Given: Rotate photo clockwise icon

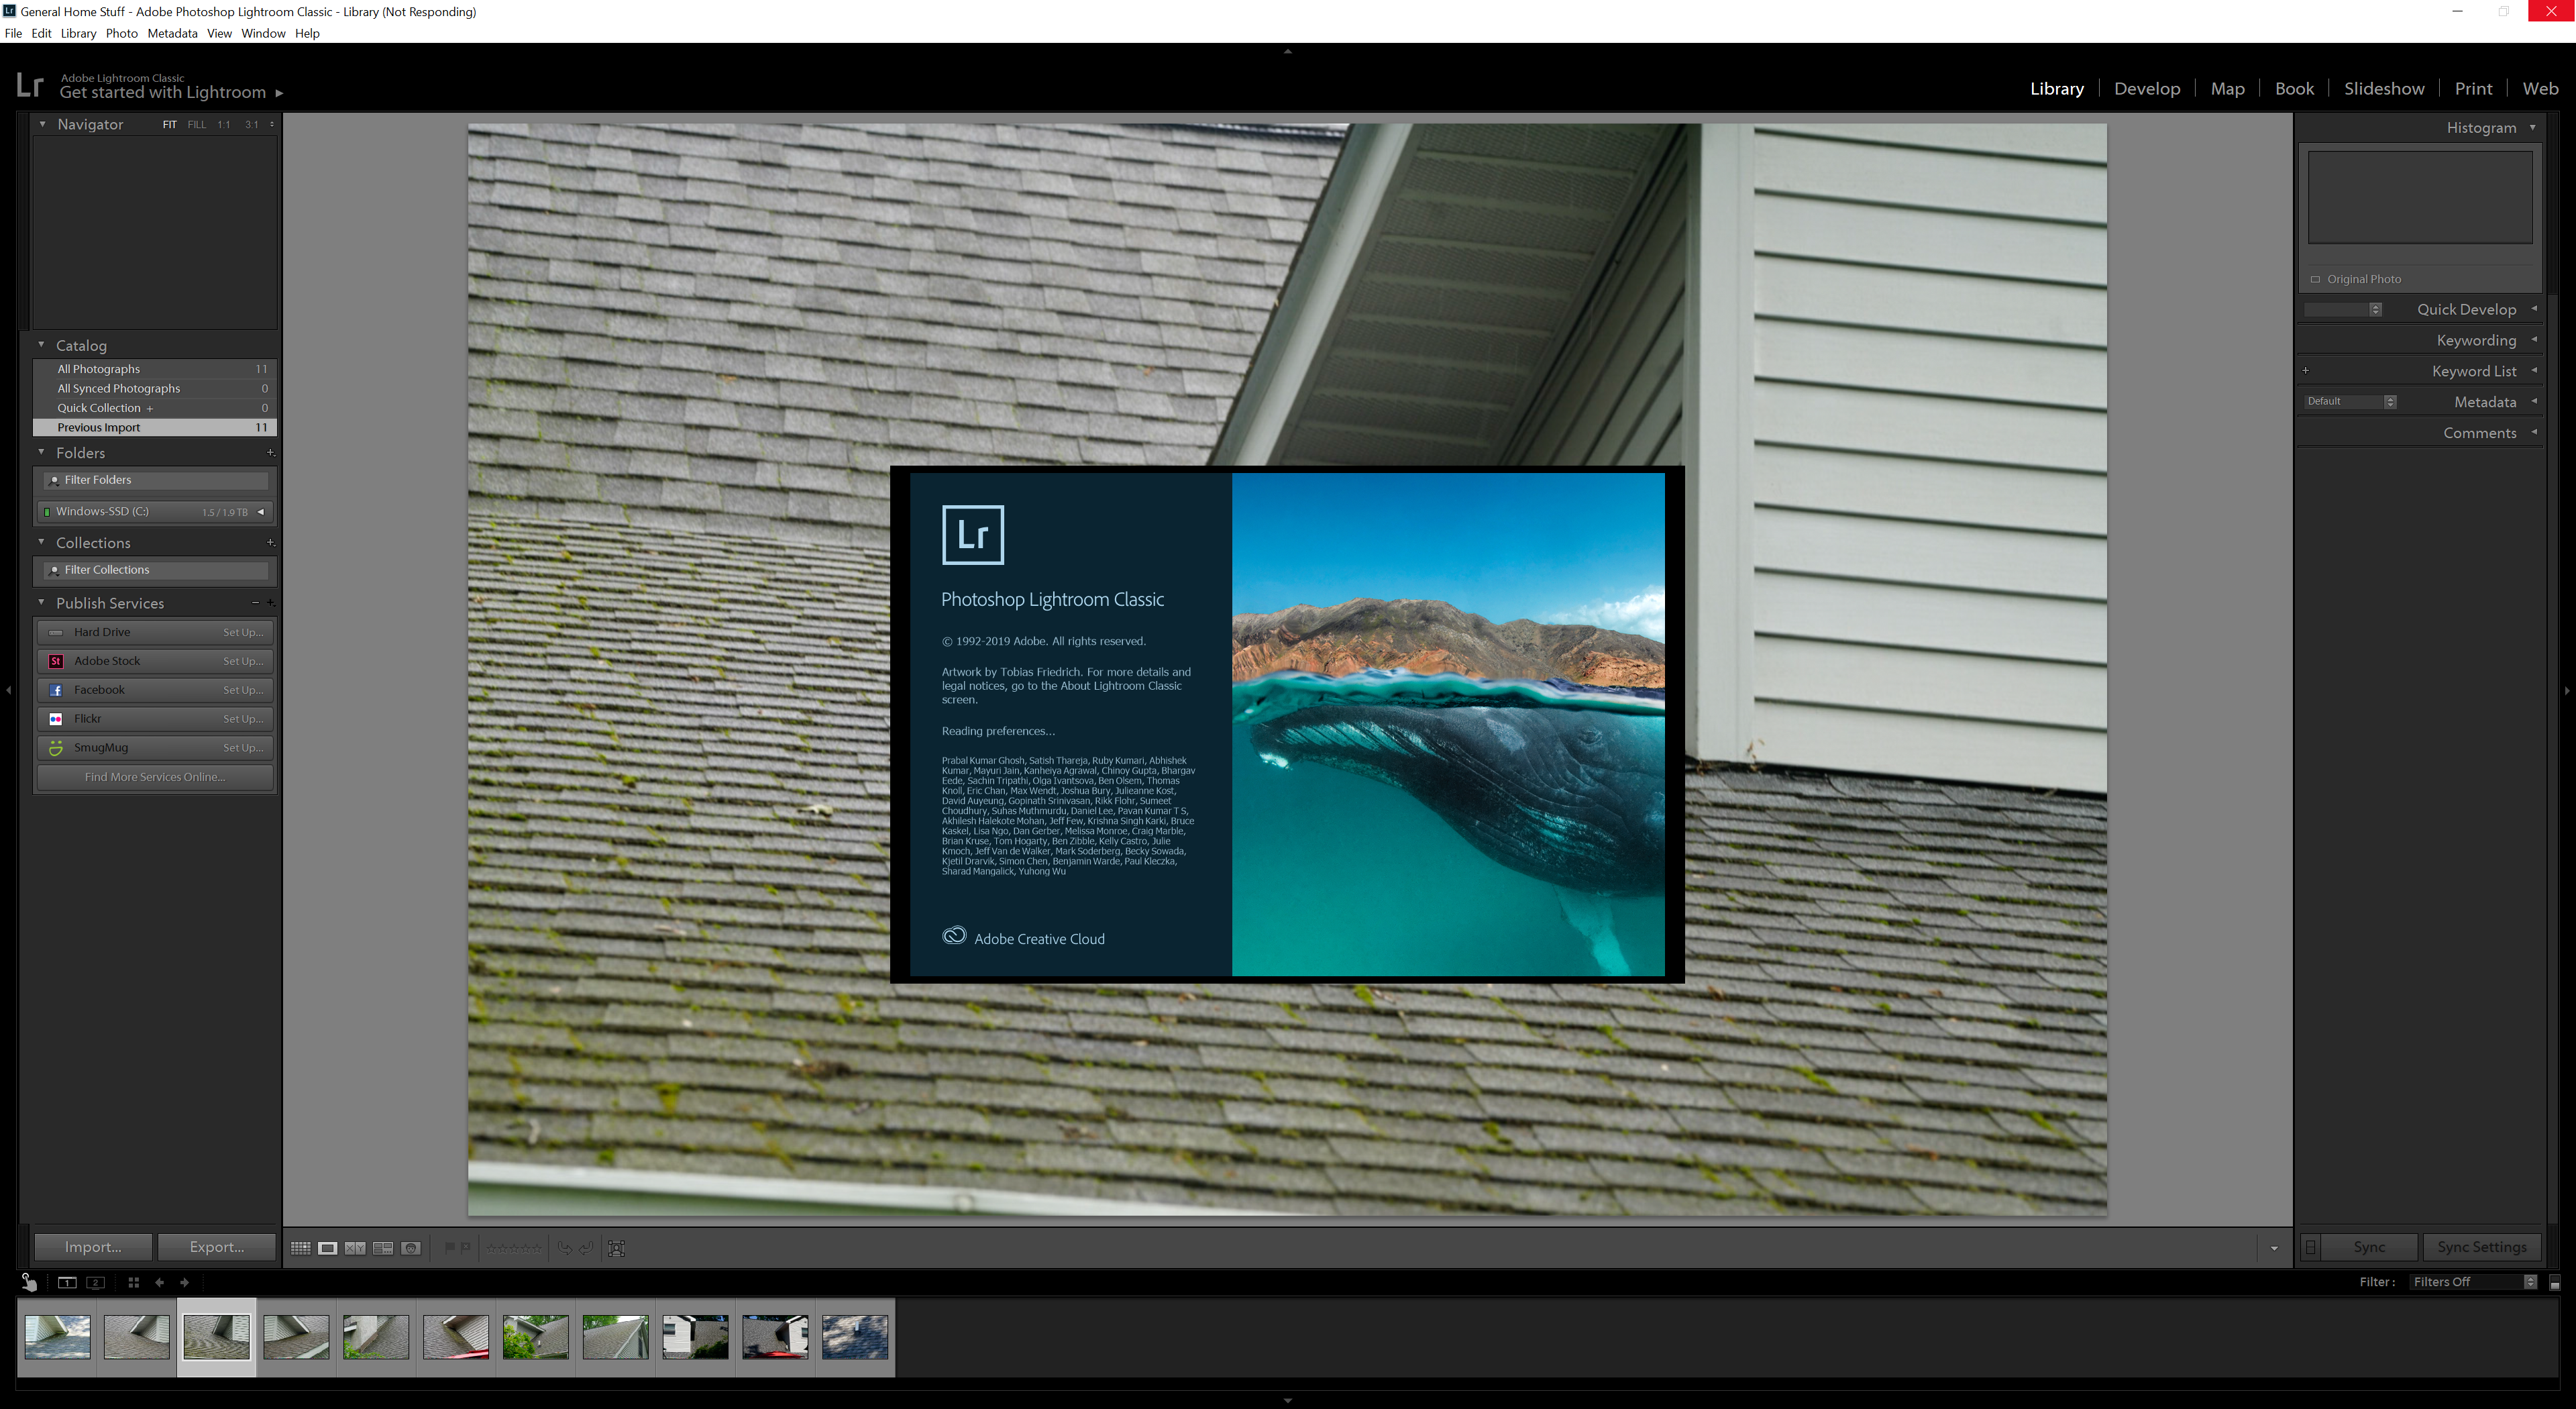Looking at the screenshot, I should click(x=587, y=1248).
